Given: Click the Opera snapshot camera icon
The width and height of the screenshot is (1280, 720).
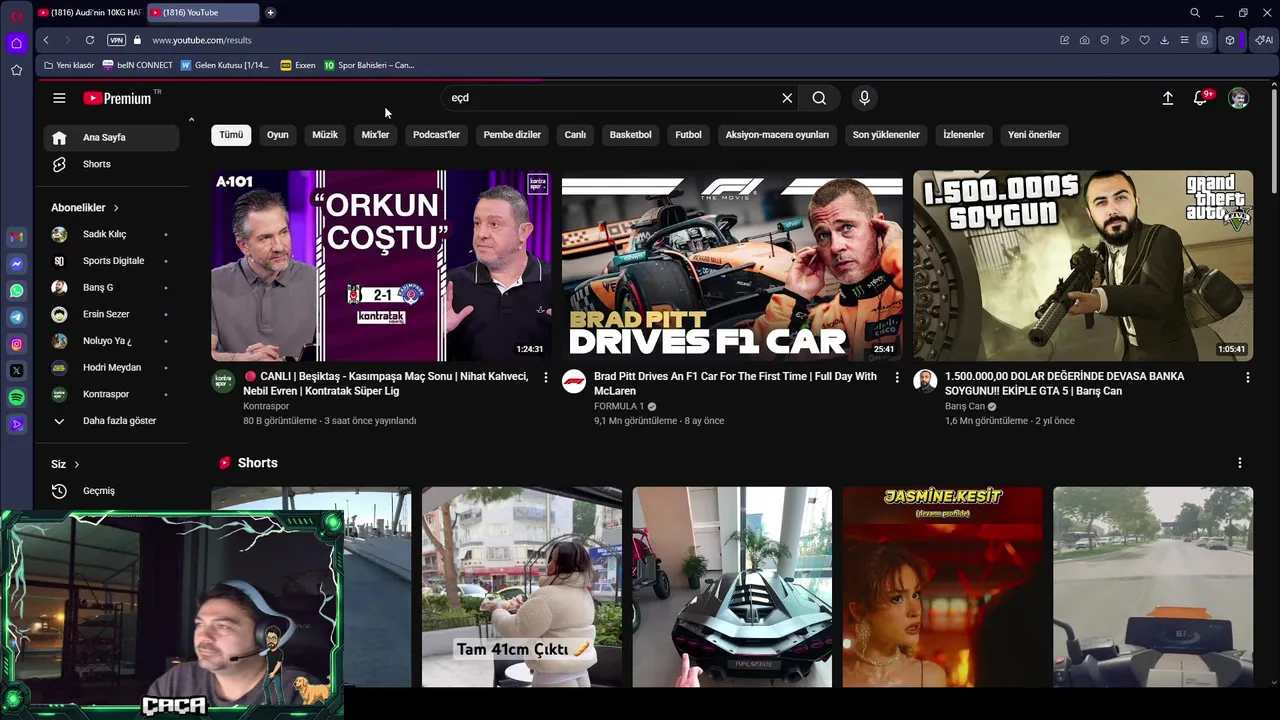Looking at the screenshot, I should [x=1085, y=40].
